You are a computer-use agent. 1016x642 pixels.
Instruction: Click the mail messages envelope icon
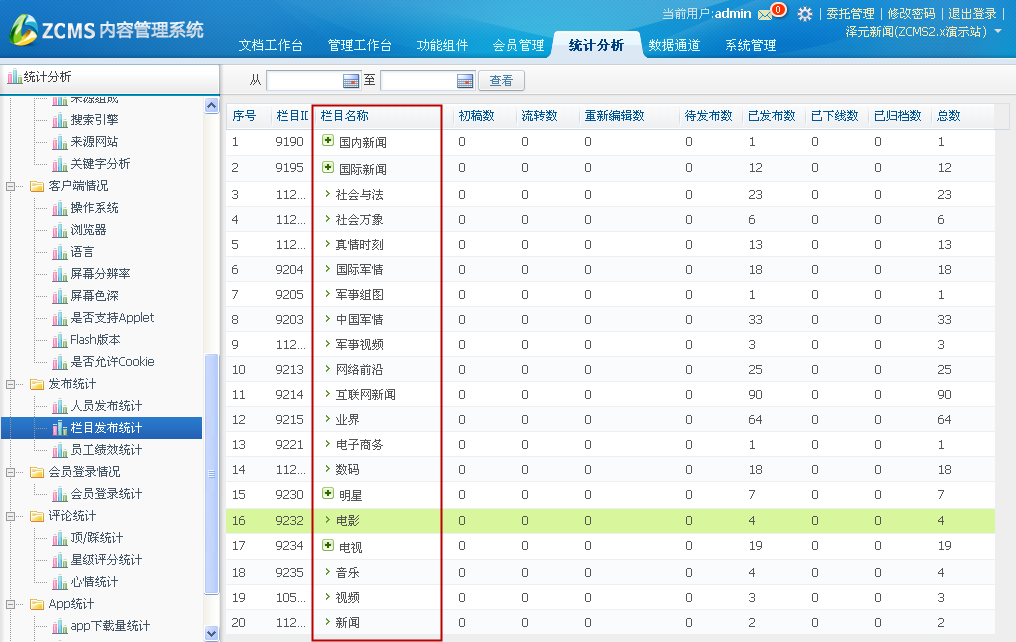765,14
